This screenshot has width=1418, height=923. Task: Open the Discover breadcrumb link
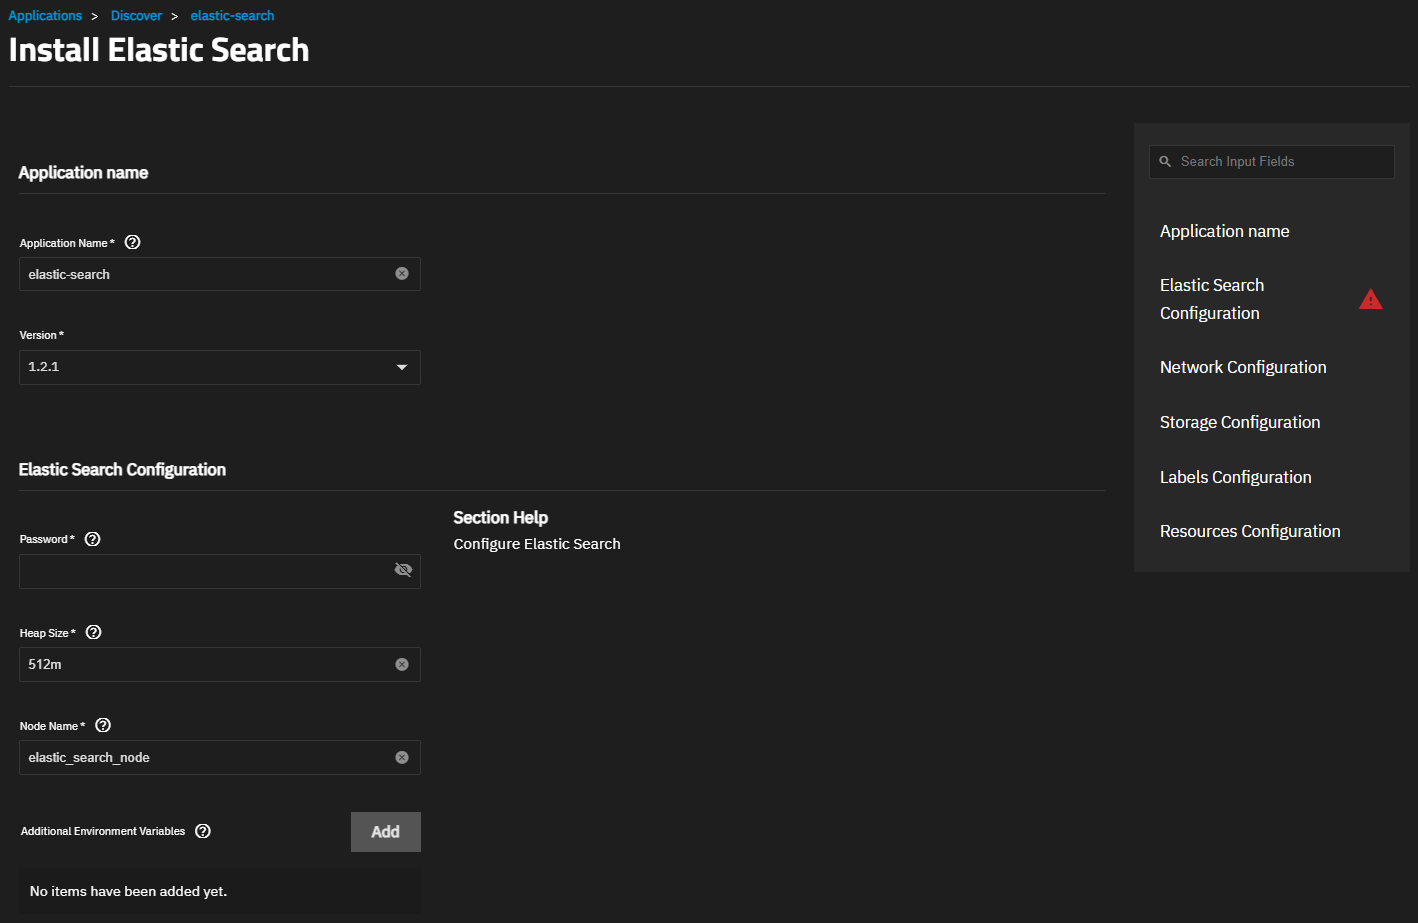click(136, 16)
